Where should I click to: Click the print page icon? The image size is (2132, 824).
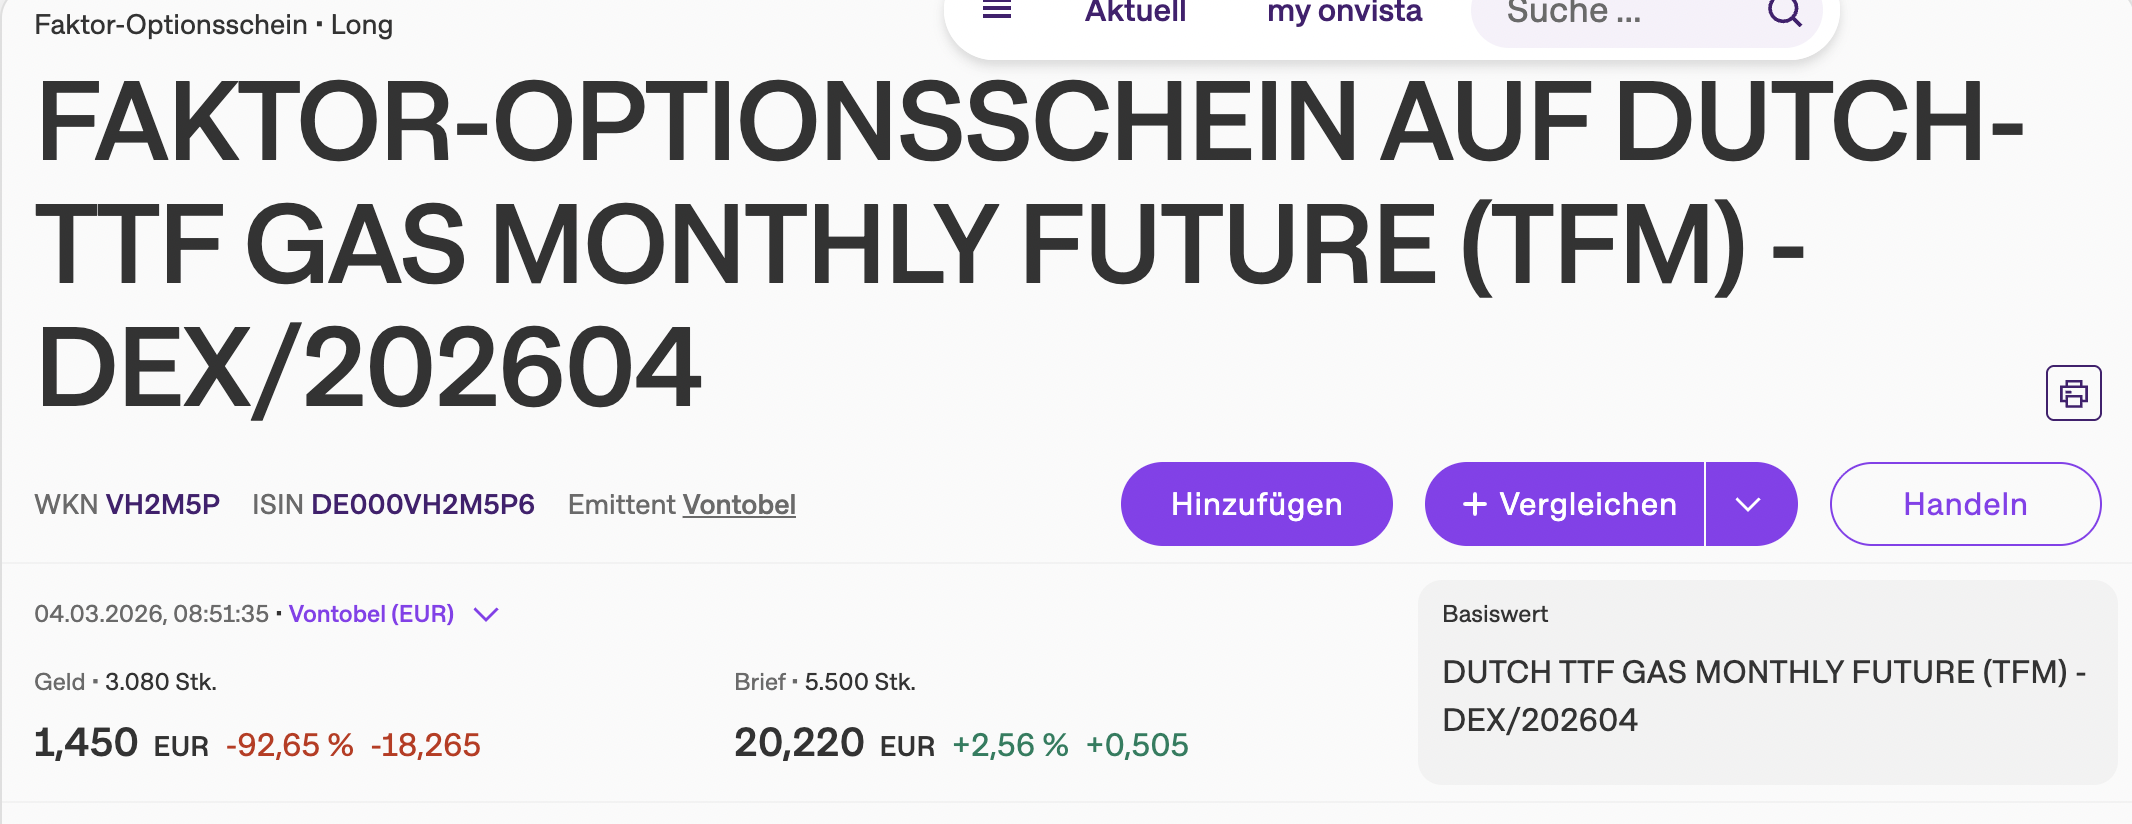tap(2073, 393)
